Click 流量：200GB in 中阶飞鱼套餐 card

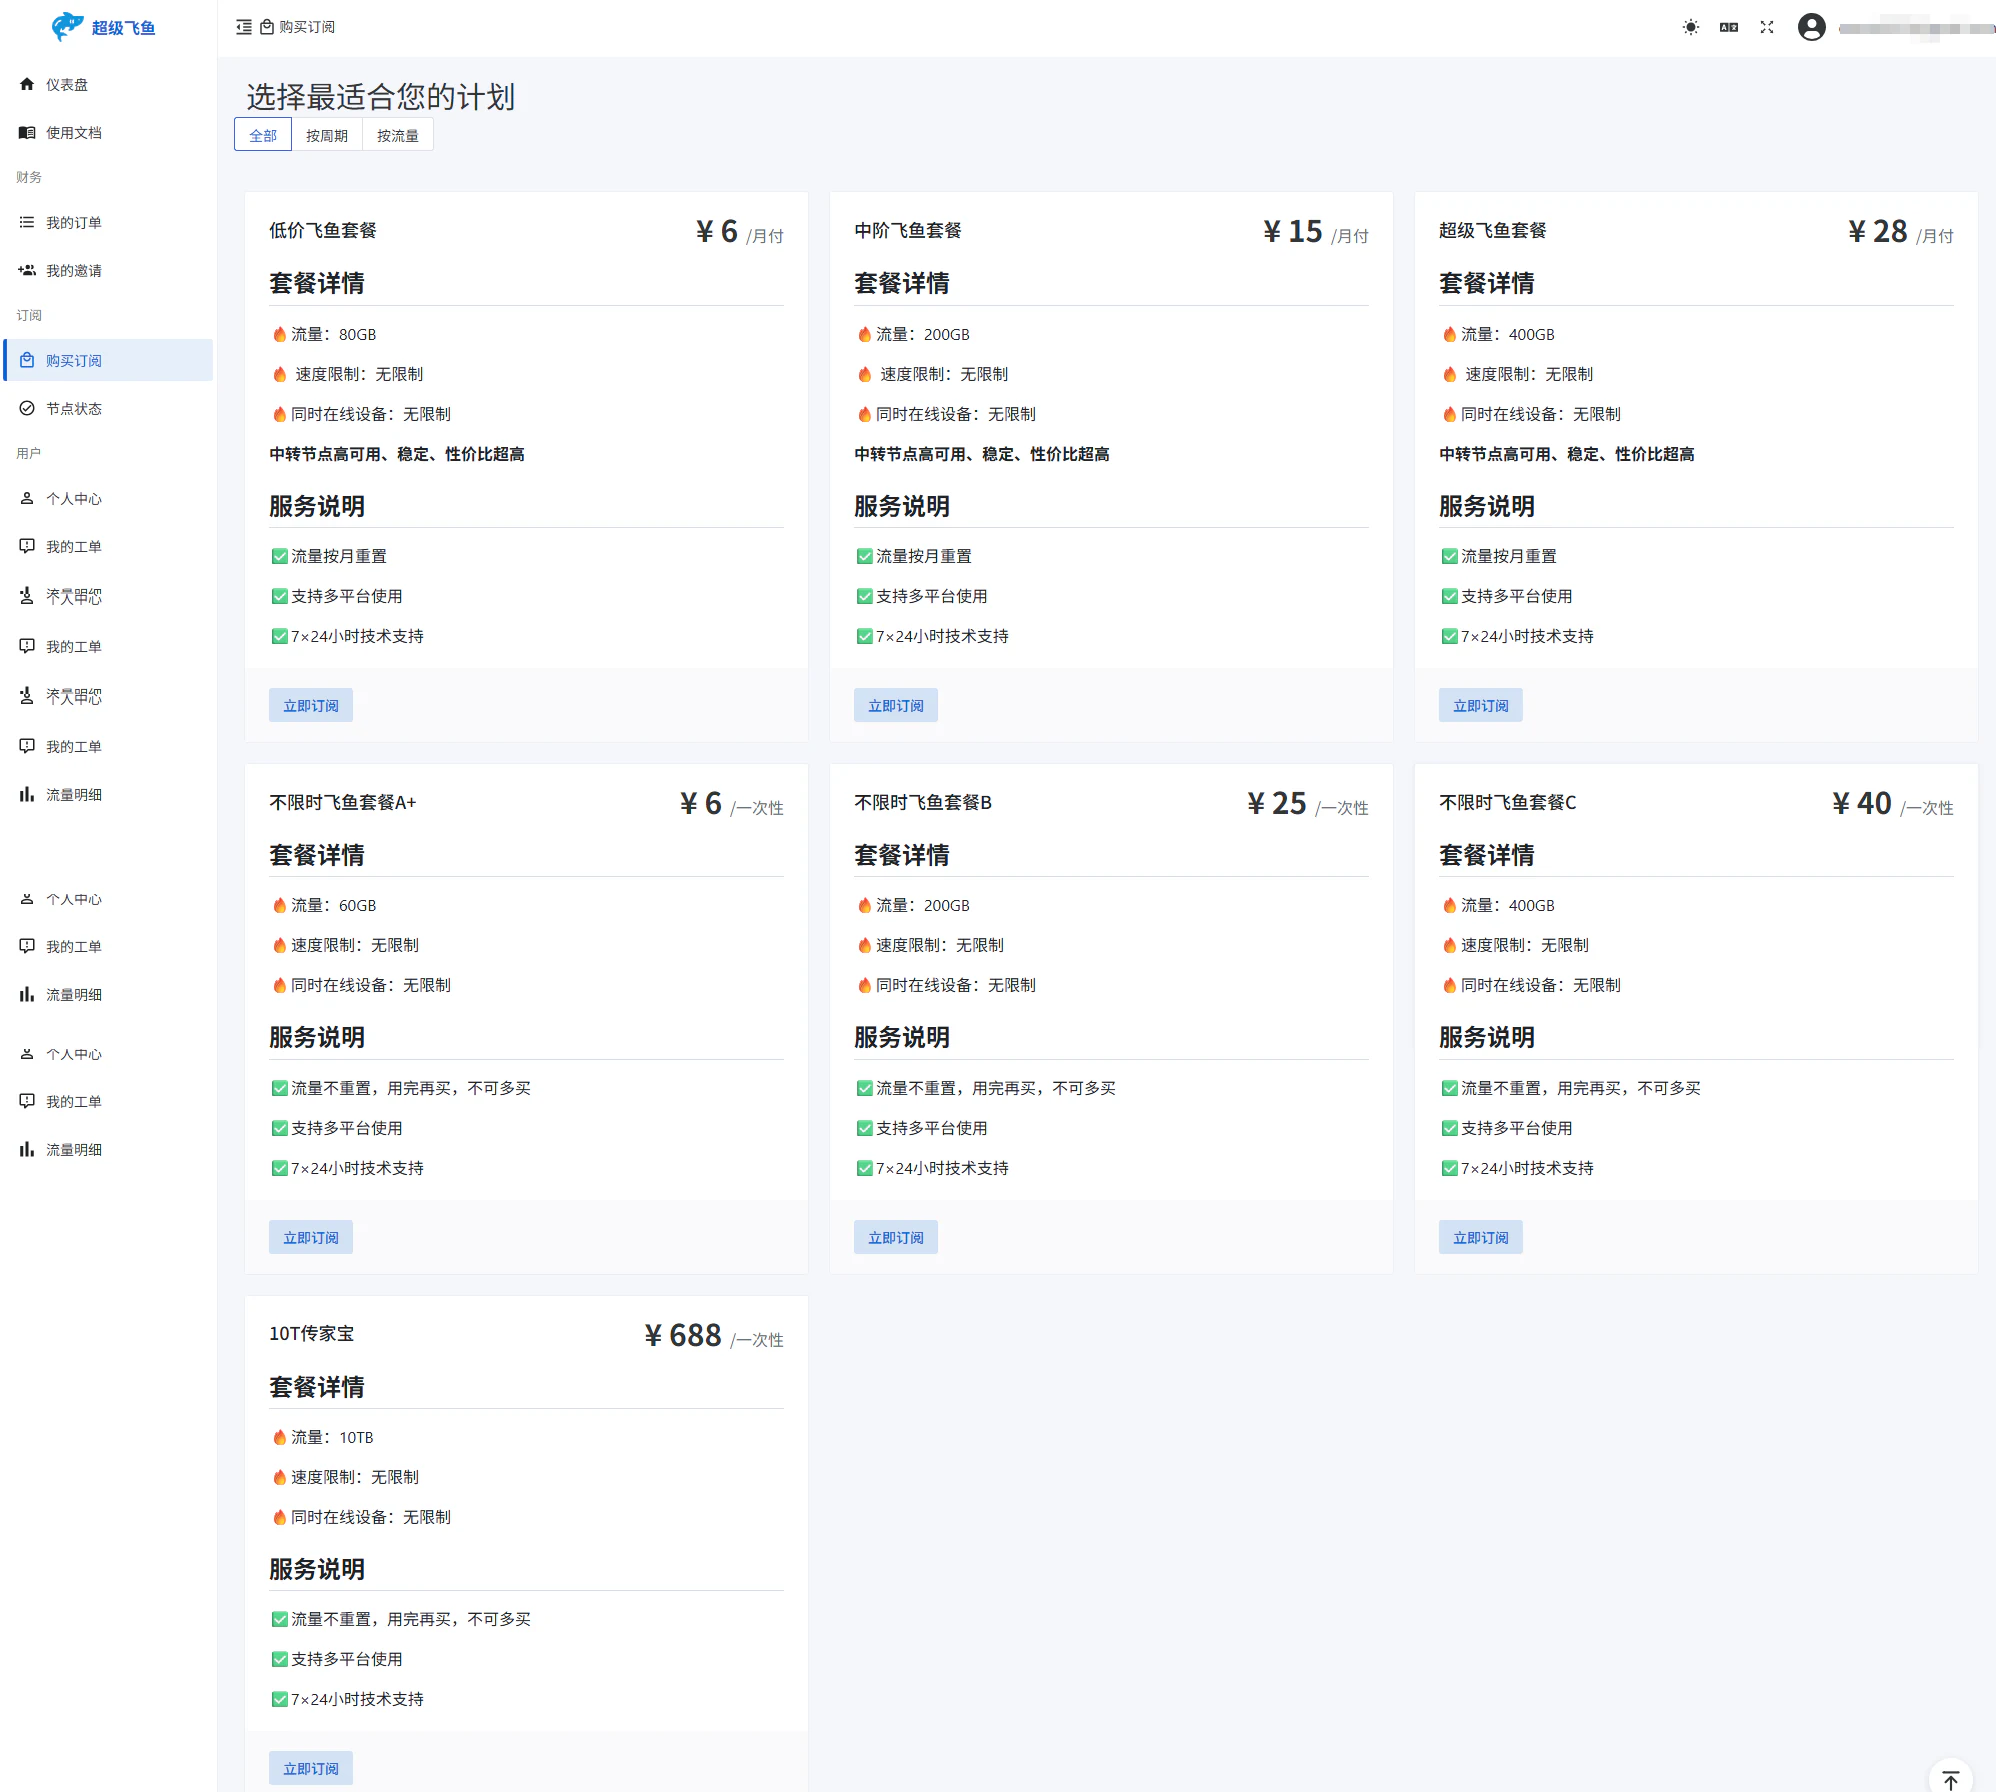(913, 335)
